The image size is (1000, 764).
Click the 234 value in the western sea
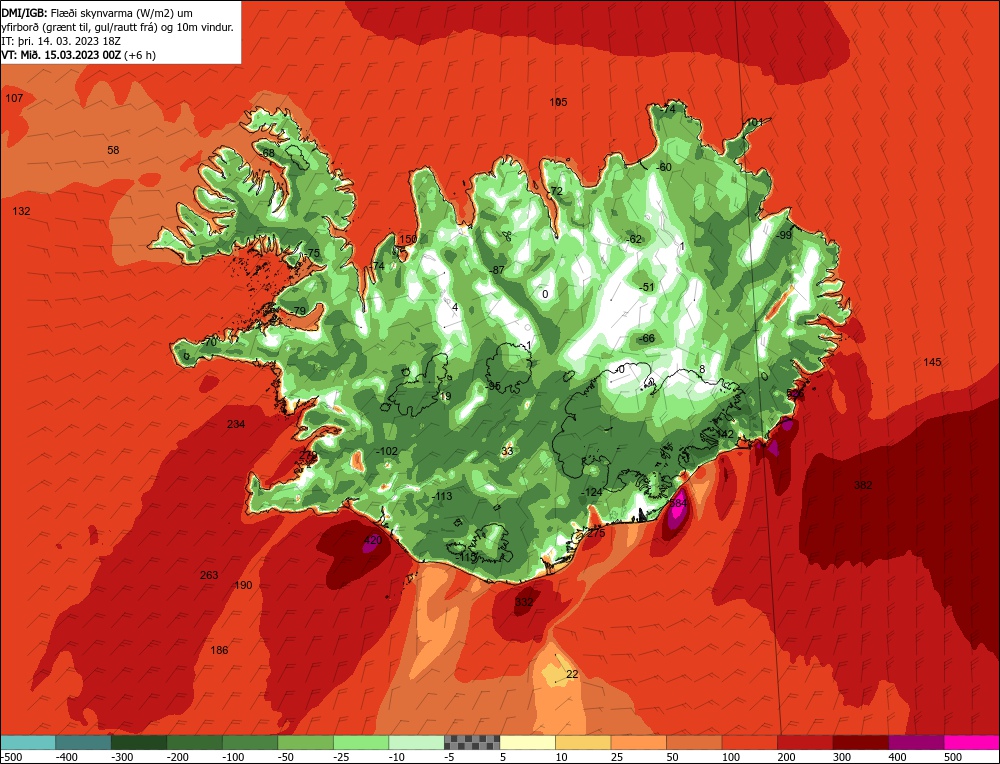click(x=236, y=424)
